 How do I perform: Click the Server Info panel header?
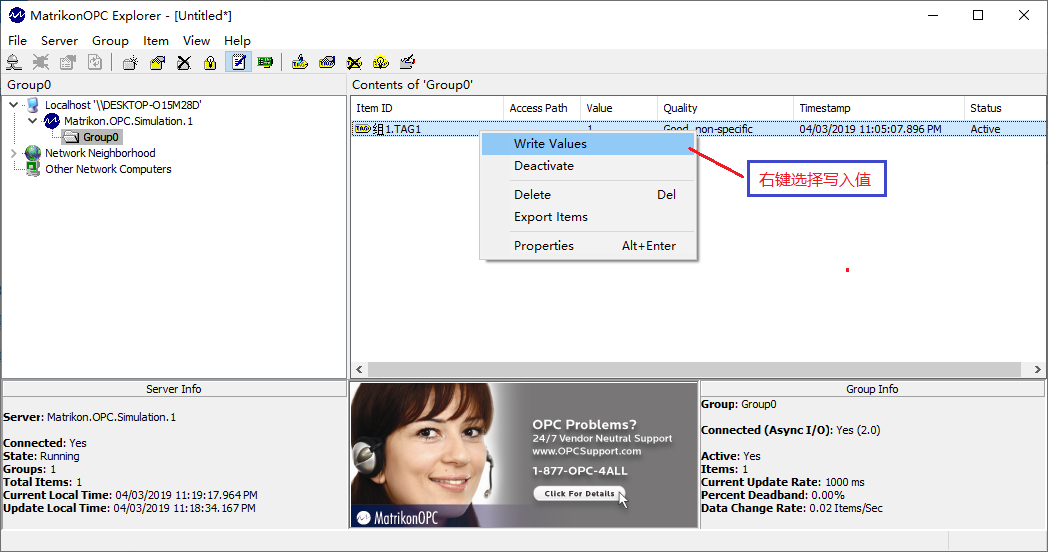point(174,389)
